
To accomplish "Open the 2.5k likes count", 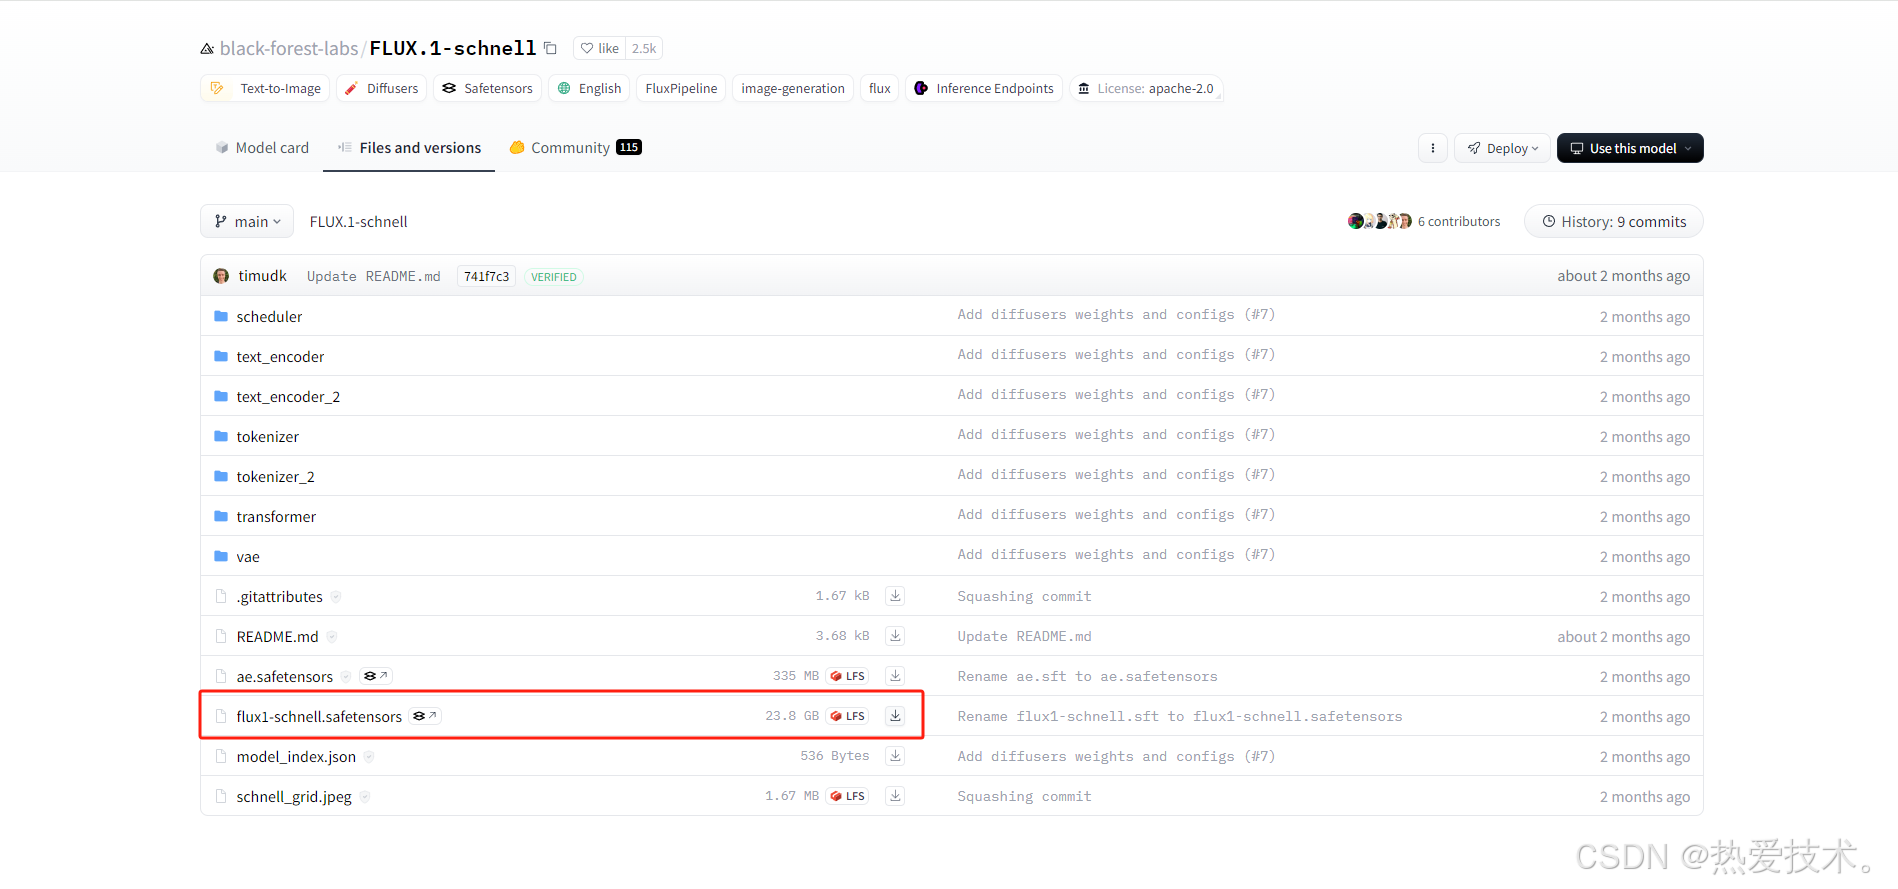I will (644, 48).
